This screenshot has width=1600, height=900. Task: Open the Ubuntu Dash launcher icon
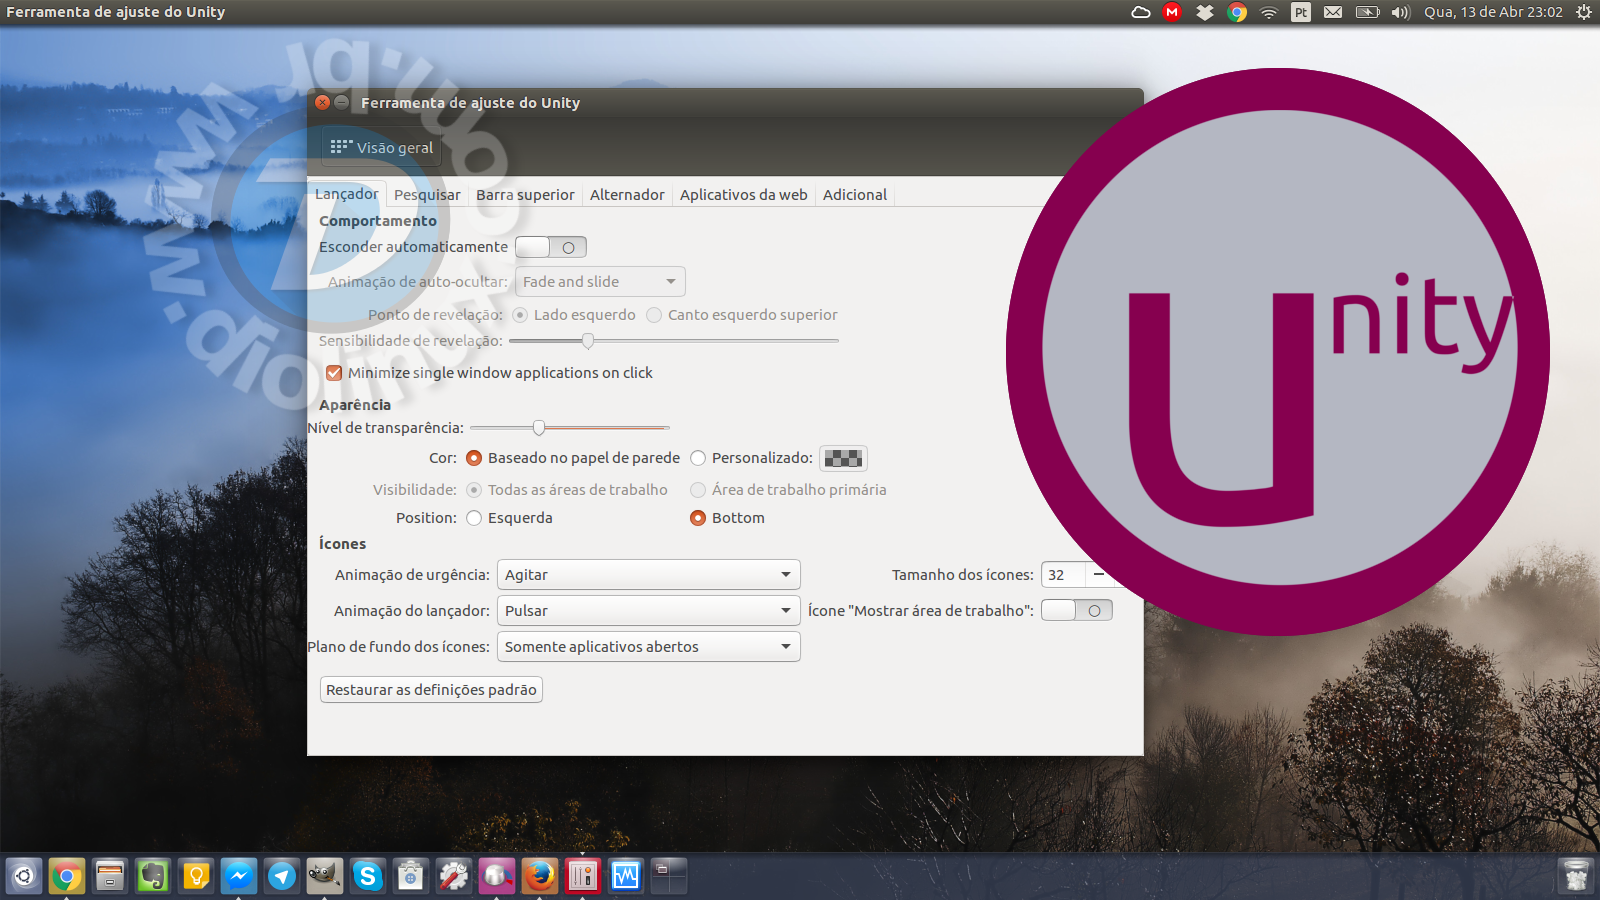point(24,877)
